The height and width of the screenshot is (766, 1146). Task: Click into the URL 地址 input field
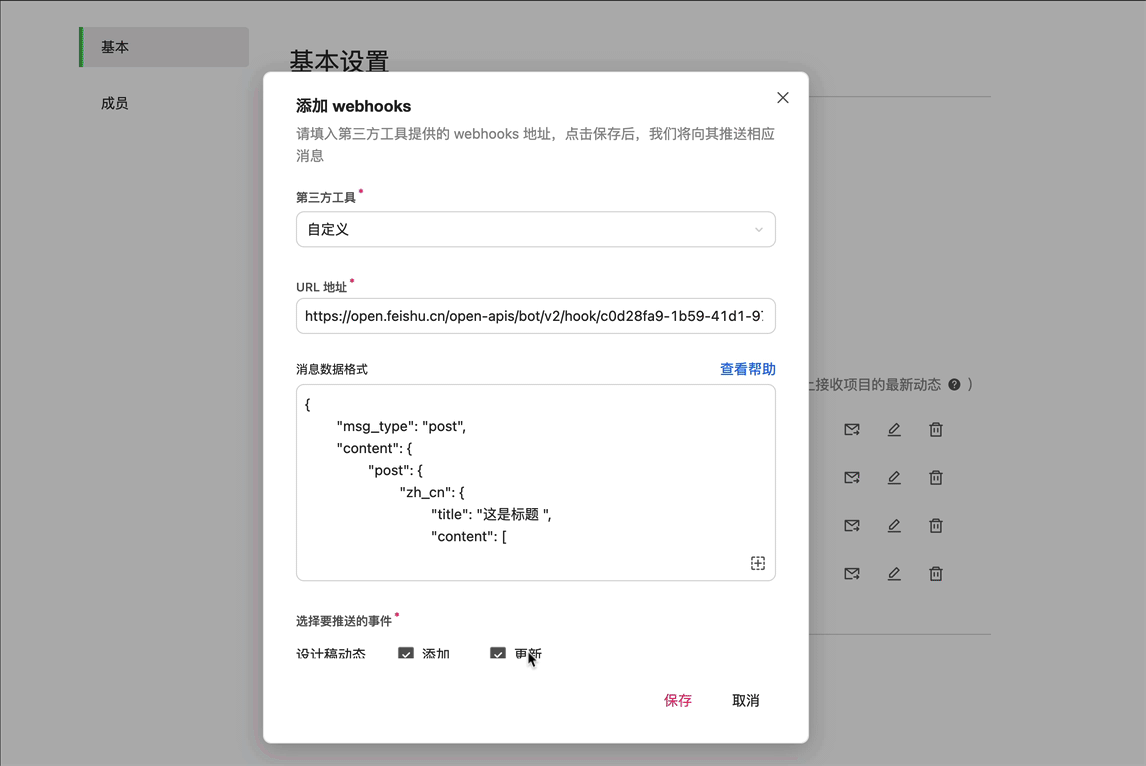(x=536, y=316)
